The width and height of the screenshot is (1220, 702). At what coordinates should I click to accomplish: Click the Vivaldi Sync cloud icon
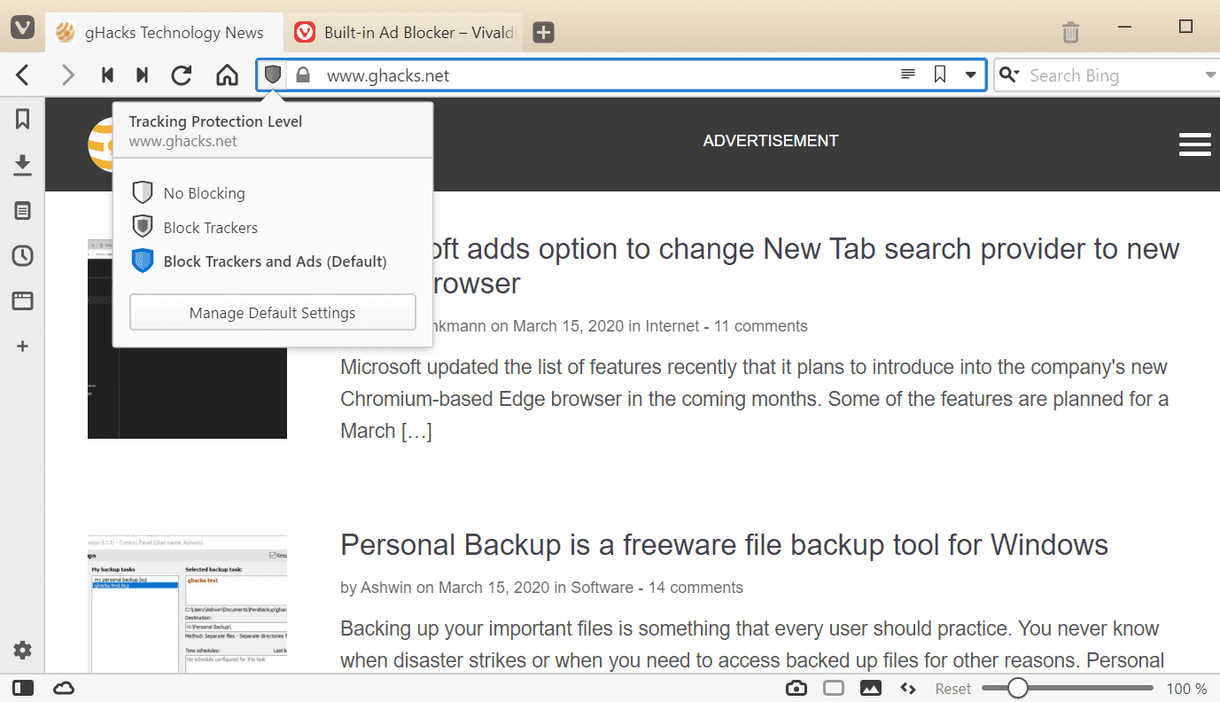tap(64, 688)
